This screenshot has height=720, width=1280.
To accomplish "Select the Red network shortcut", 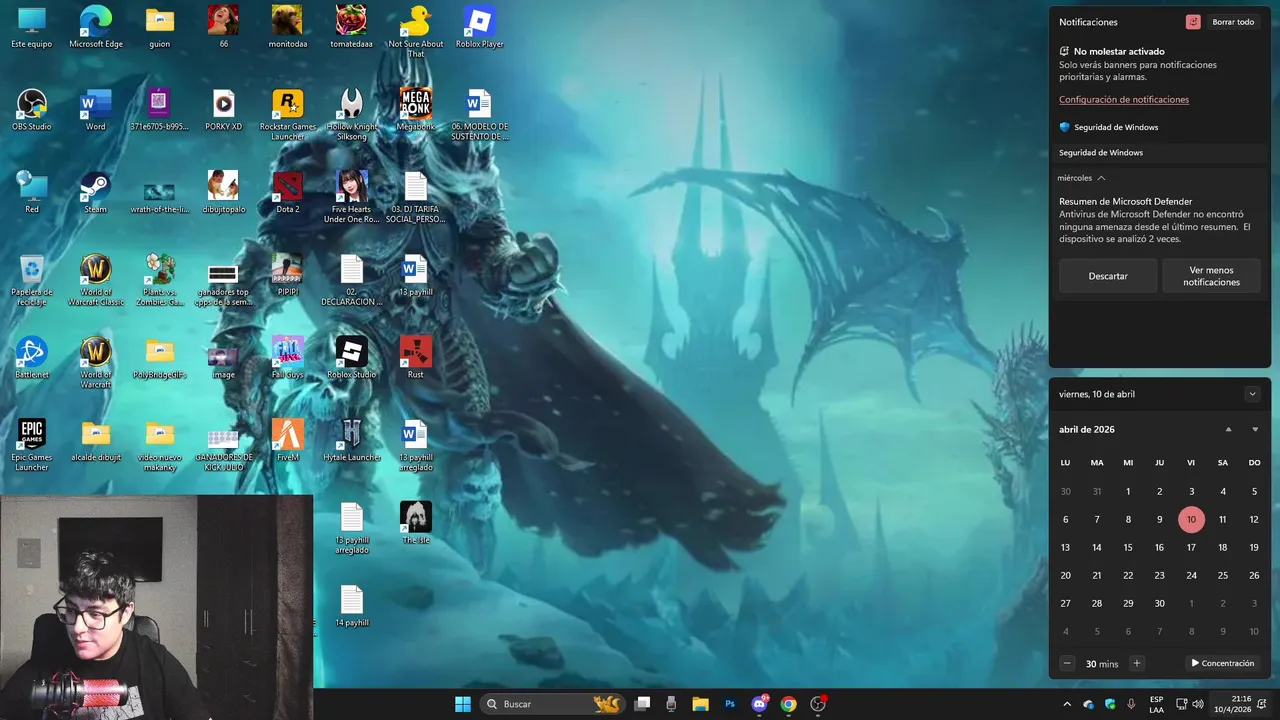I will tap(32, 192).
